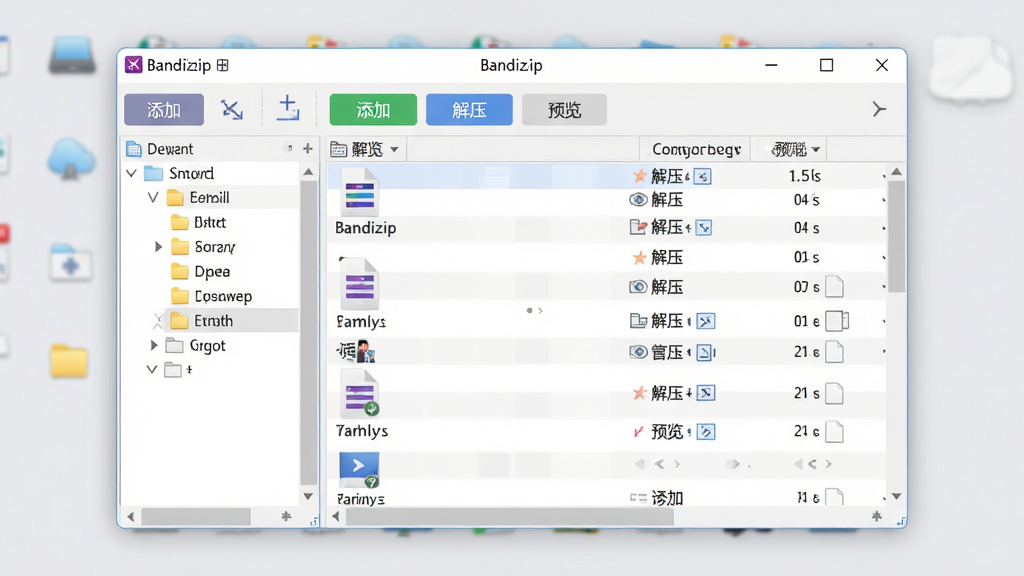This screenshot has width=1024, height=576.
Task: Click the blue 解压 button
Action: 469,110
